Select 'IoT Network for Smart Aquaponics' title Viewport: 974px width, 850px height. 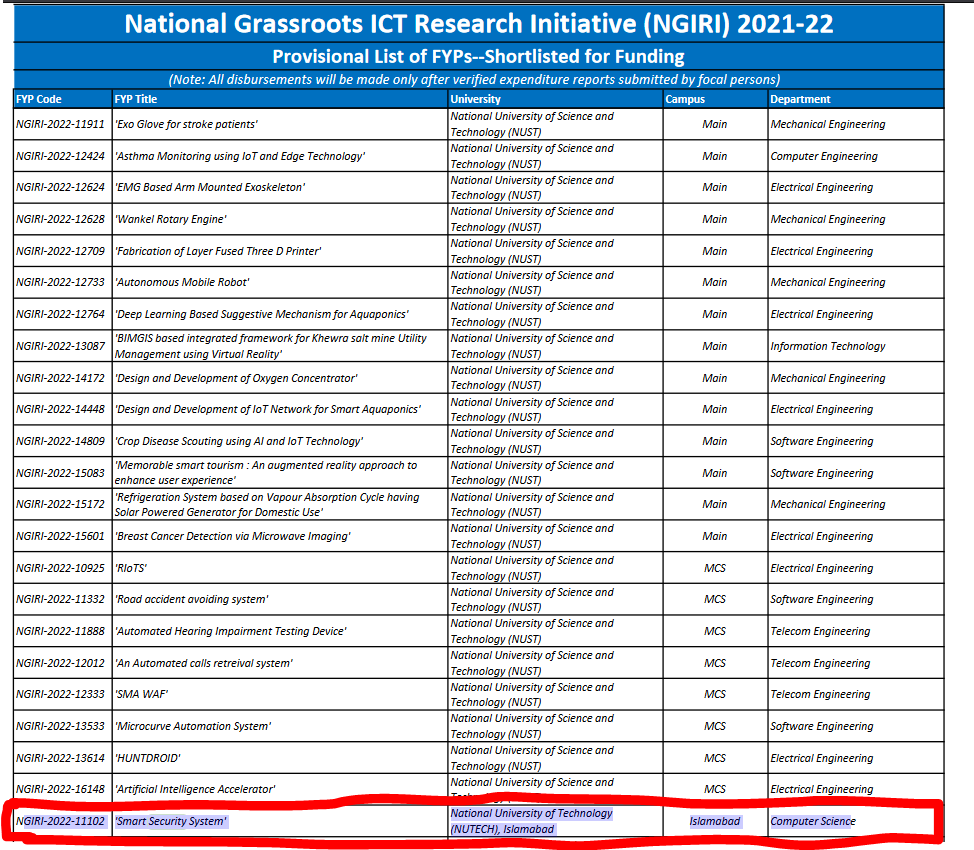[x=268, y=409]
